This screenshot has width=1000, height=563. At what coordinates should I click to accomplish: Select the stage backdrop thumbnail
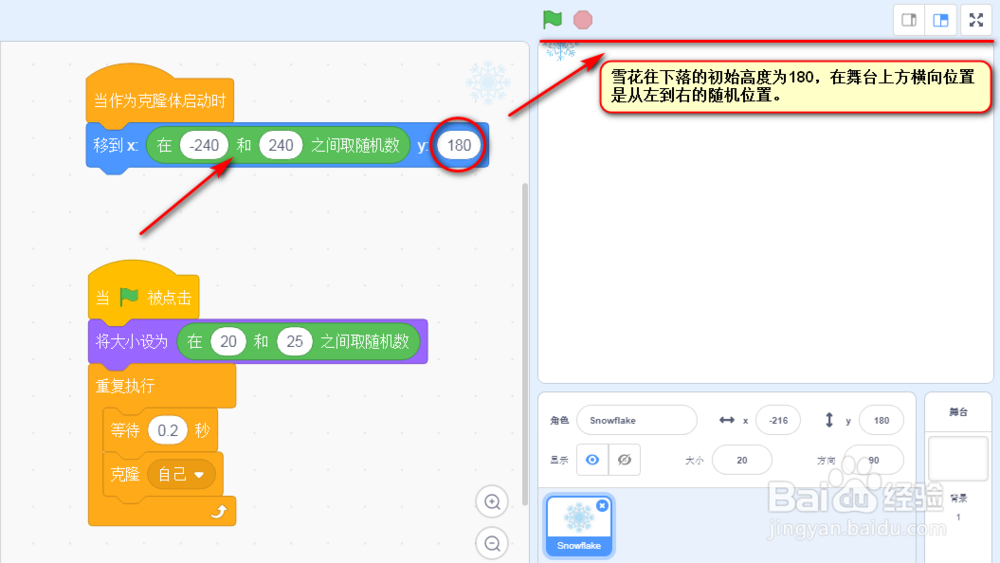958,458
